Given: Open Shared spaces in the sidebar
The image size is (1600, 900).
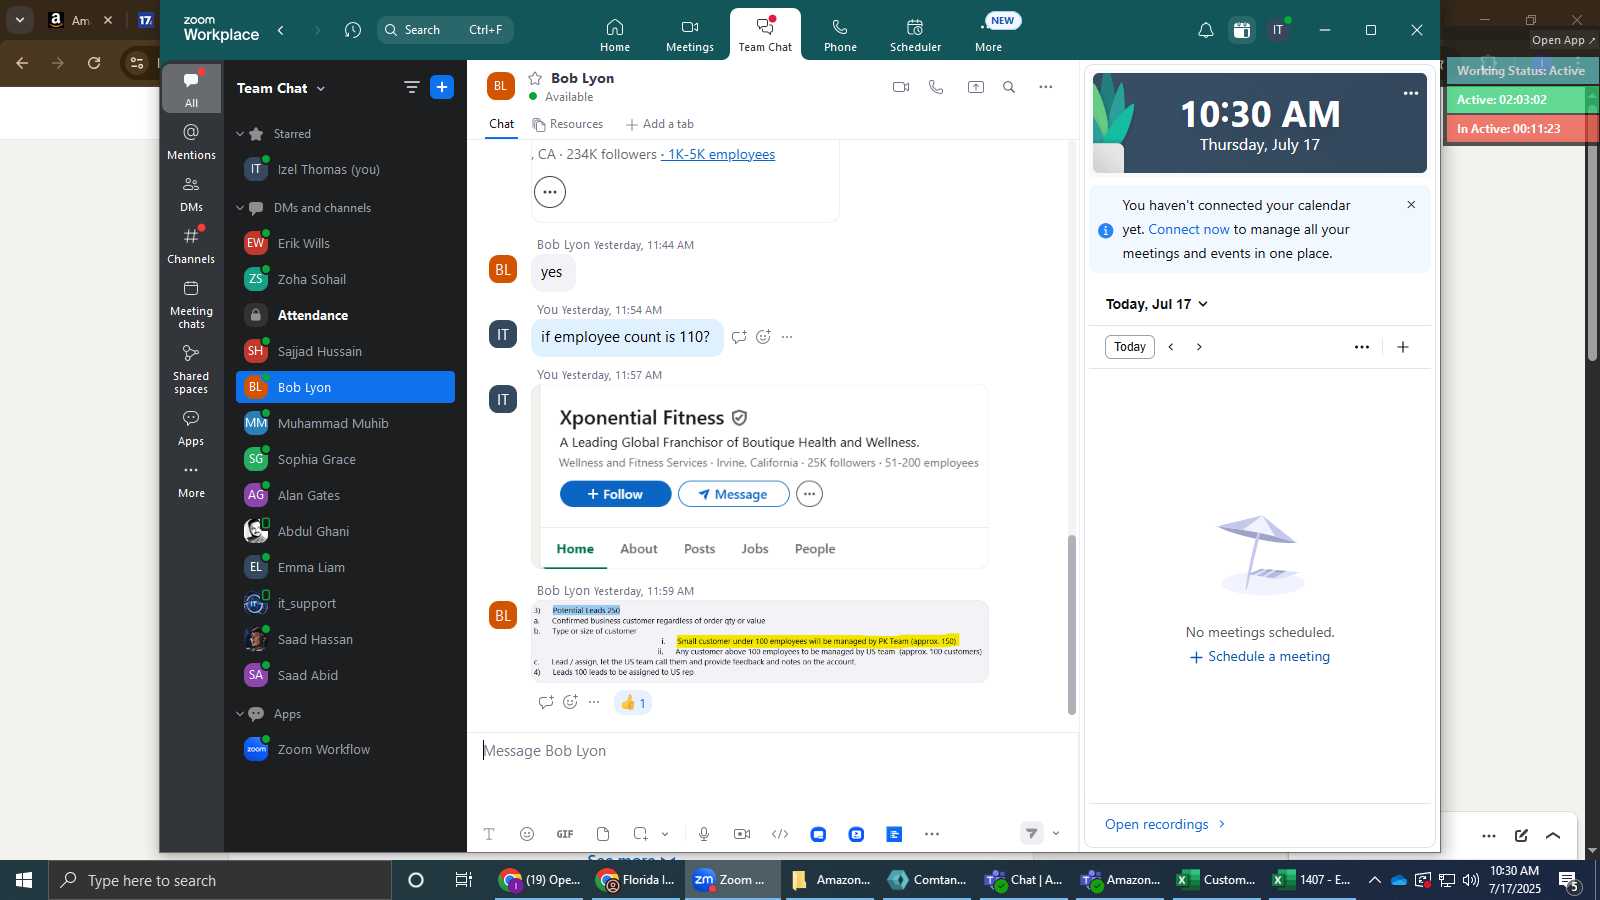Looking at the screenshot, I should (x=191, y=369).
